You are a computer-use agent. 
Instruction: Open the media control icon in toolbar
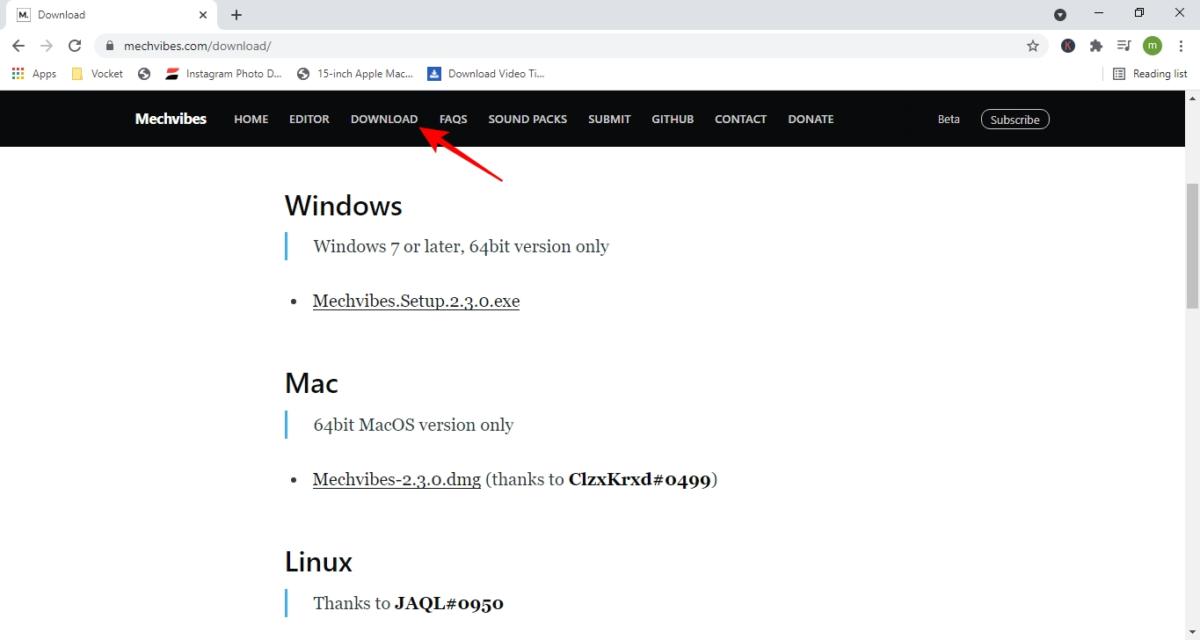(1124, 46)
